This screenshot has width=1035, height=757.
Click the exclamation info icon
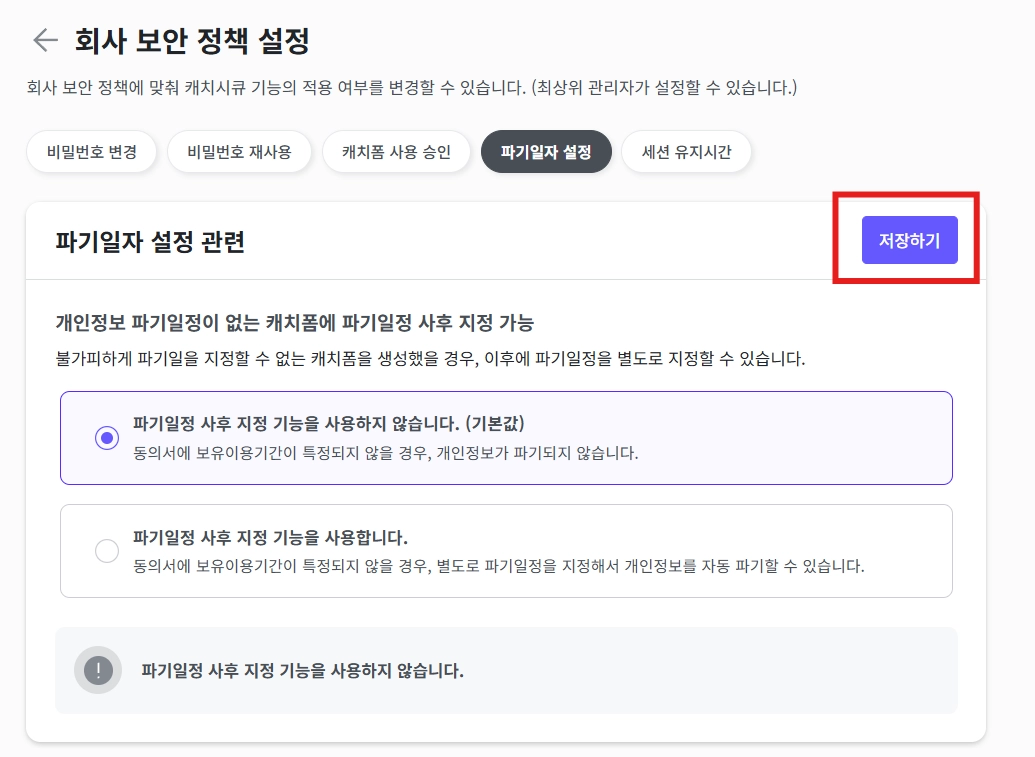coord(98,671)
